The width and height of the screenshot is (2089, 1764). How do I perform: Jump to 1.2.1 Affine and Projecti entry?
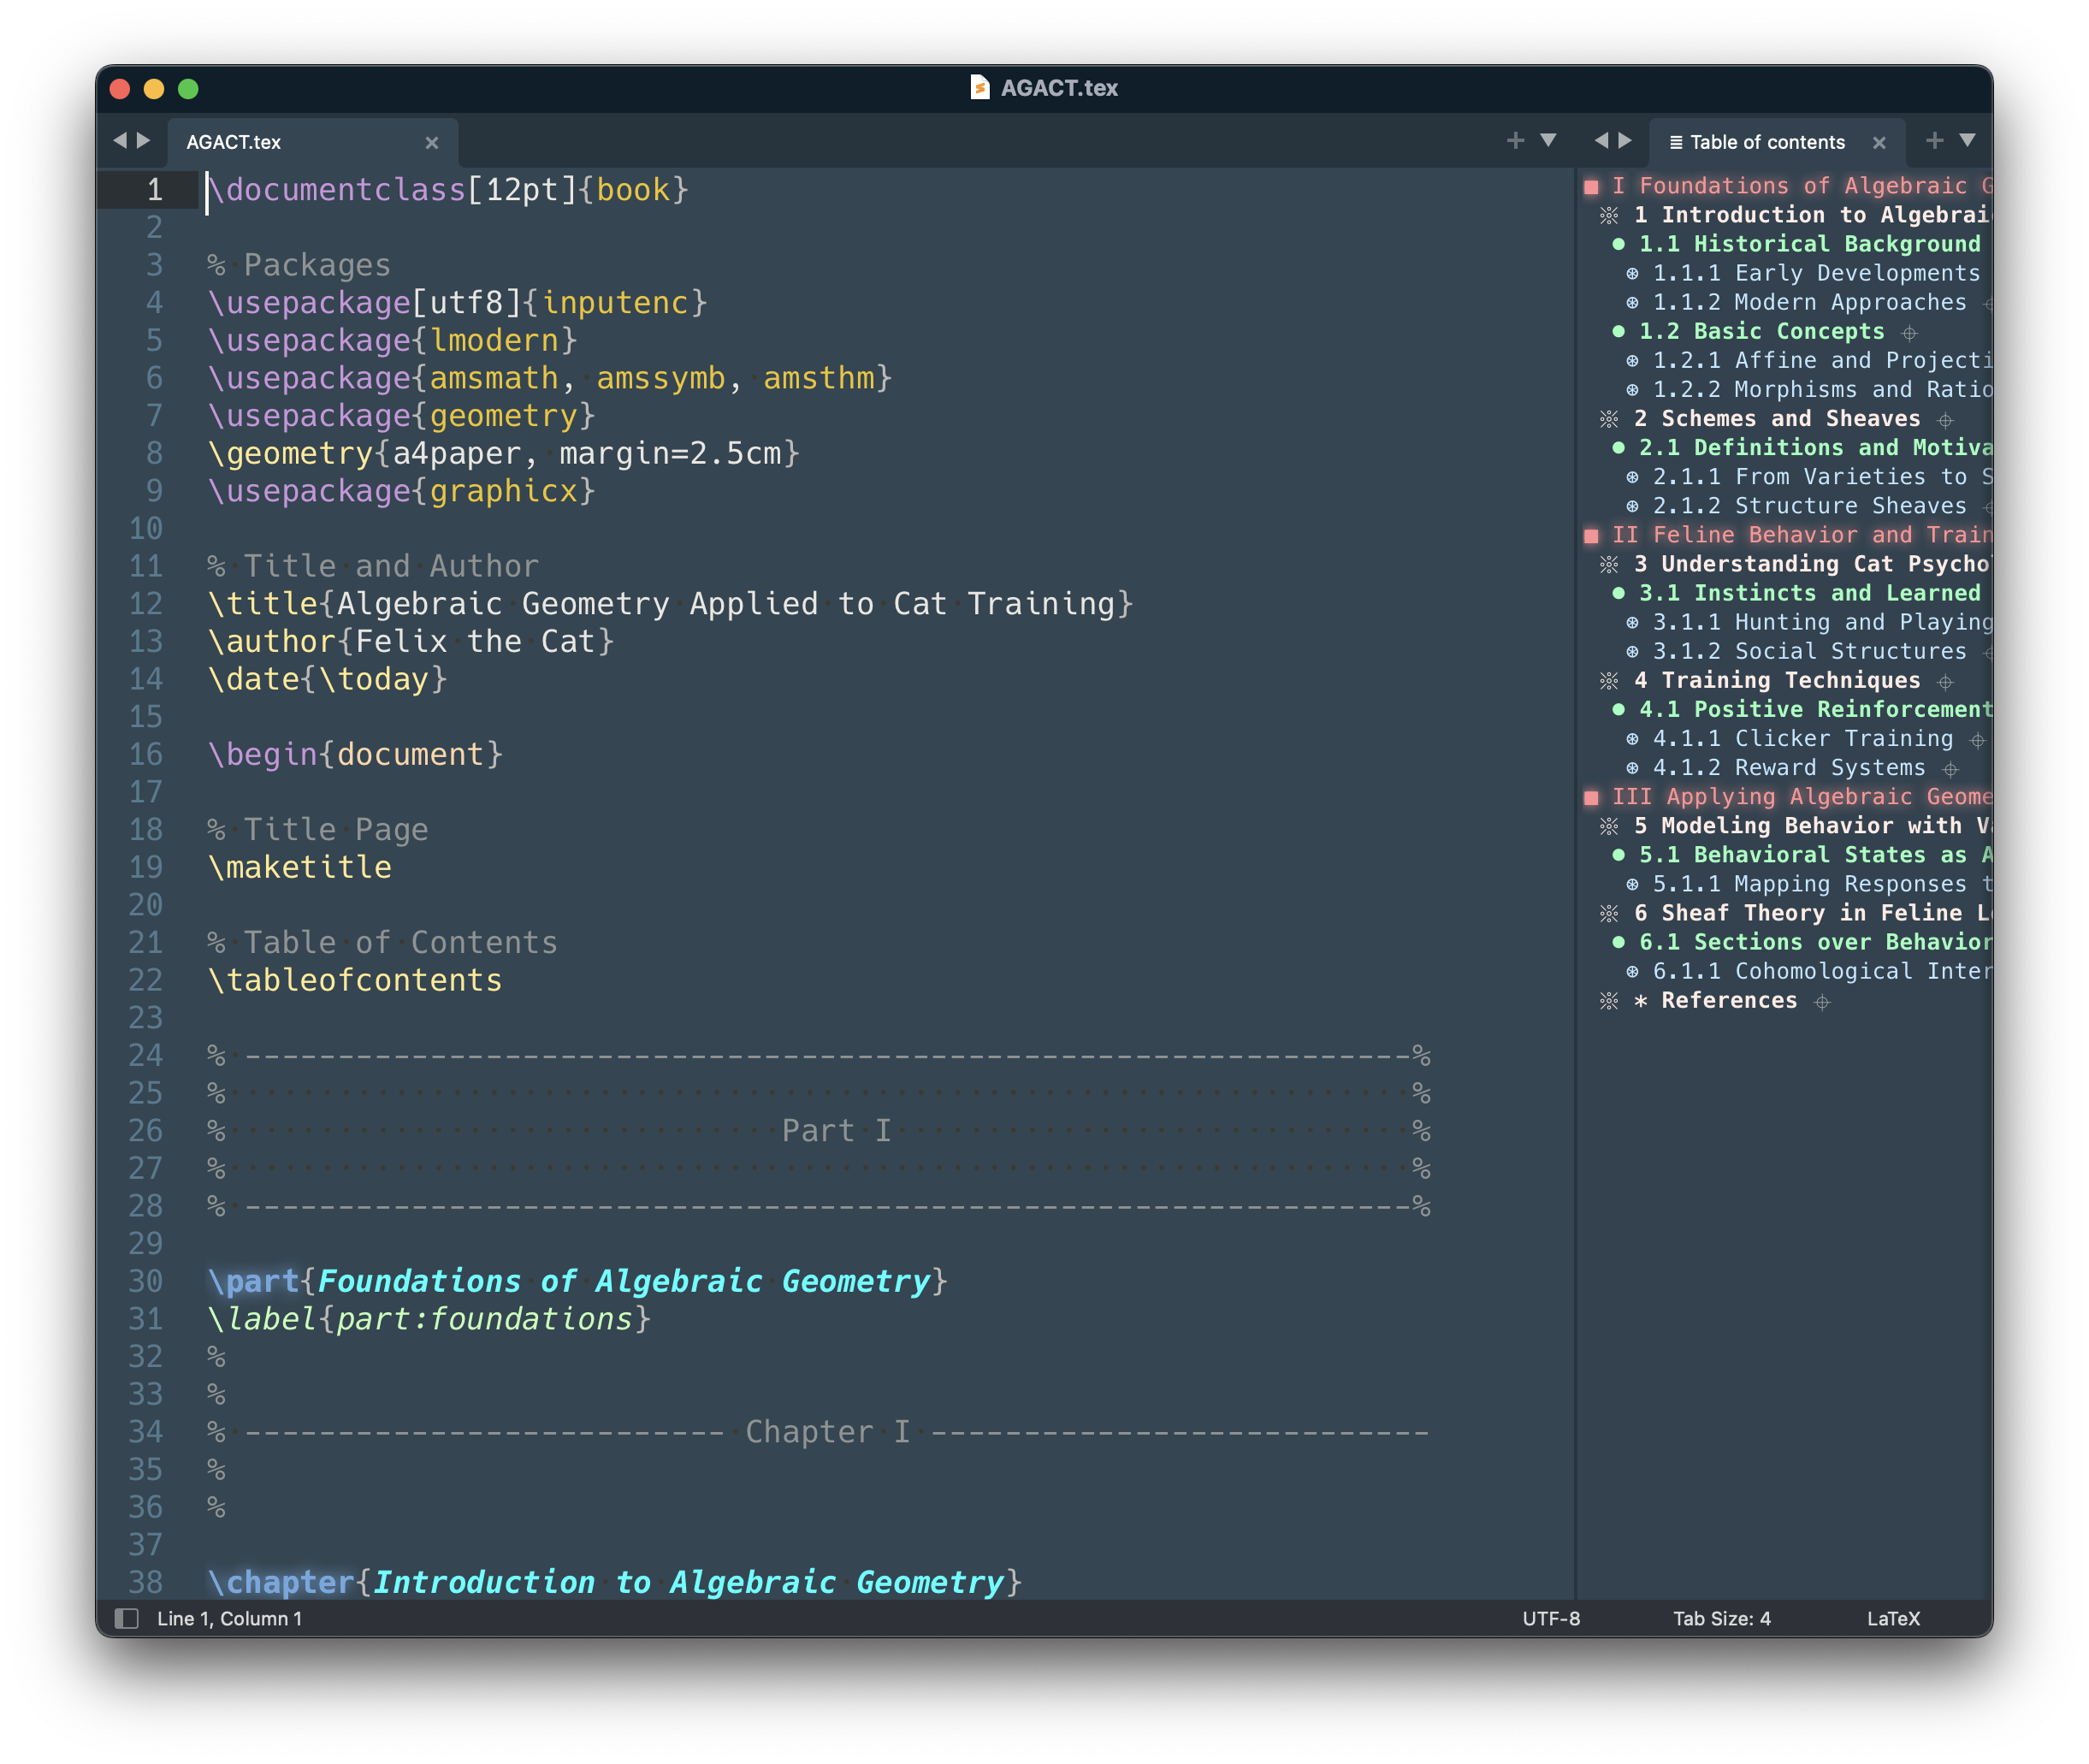click(1821, 360)
